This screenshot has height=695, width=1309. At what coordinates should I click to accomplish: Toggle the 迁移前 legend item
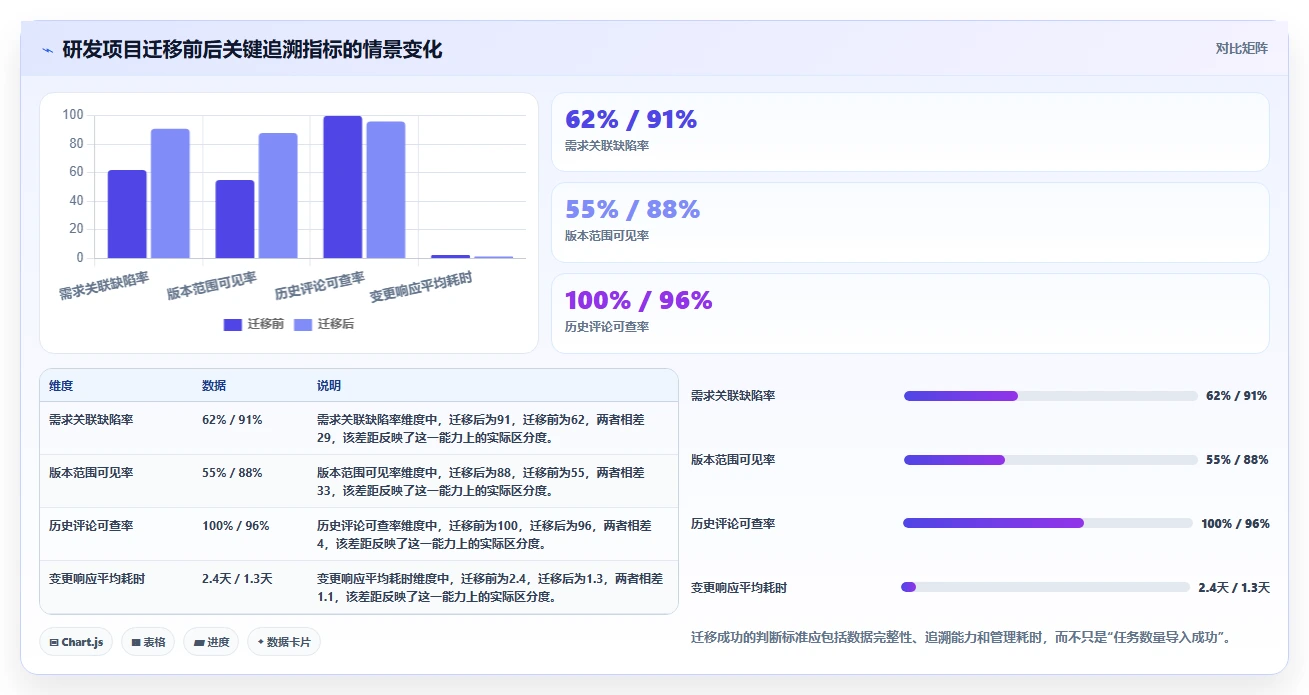click(254, 324)
